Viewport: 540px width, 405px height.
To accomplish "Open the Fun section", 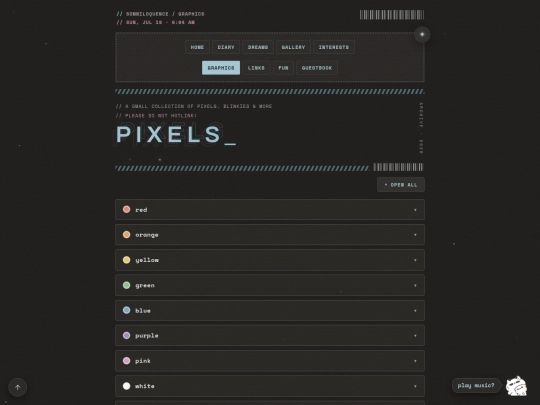I will [x=283, y=68].
